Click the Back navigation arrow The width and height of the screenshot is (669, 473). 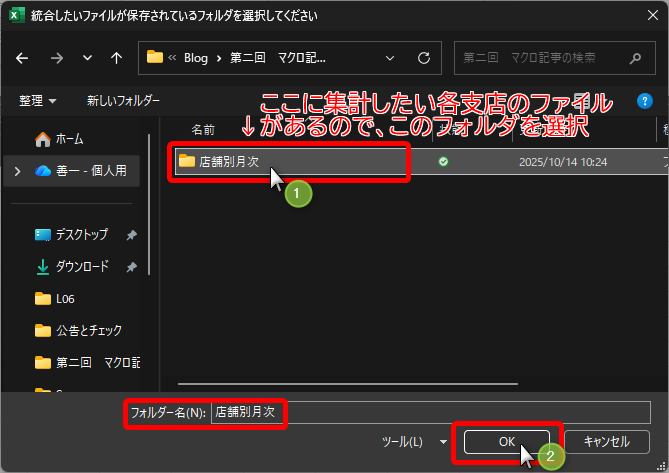tap(23, 58)
